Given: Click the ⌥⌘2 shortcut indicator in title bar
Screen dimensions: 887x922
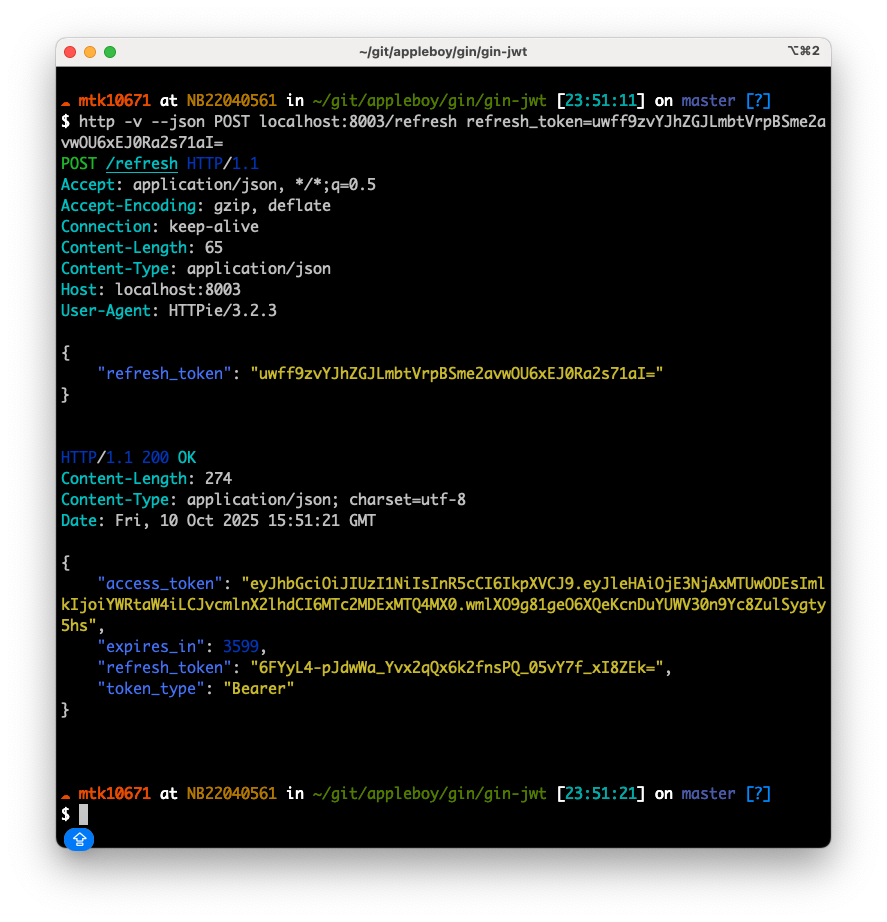Looking at the screenshot, I should 803,51.
